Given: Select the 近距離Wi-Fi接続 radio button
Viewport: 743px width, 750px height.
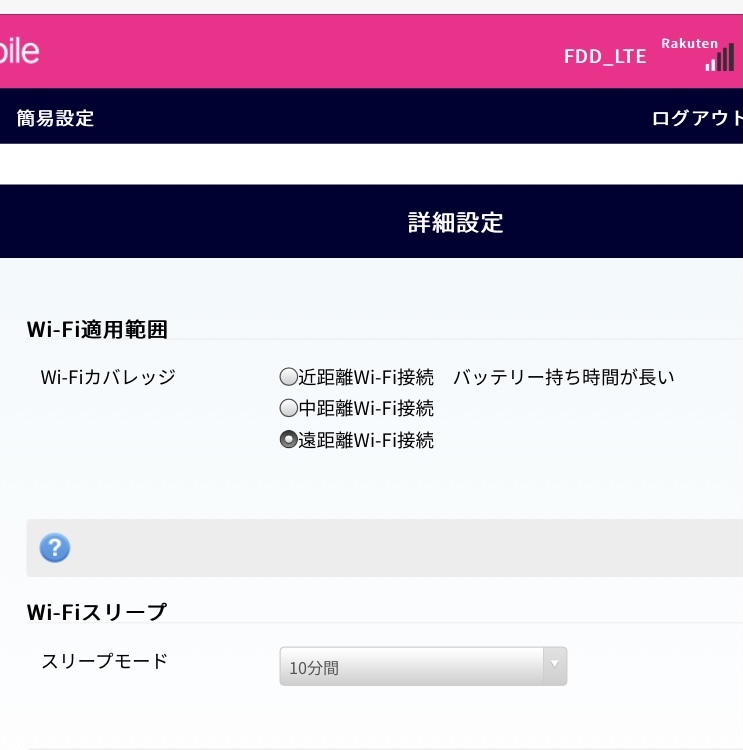Looking at the screenshot, I should click(288, 377).
